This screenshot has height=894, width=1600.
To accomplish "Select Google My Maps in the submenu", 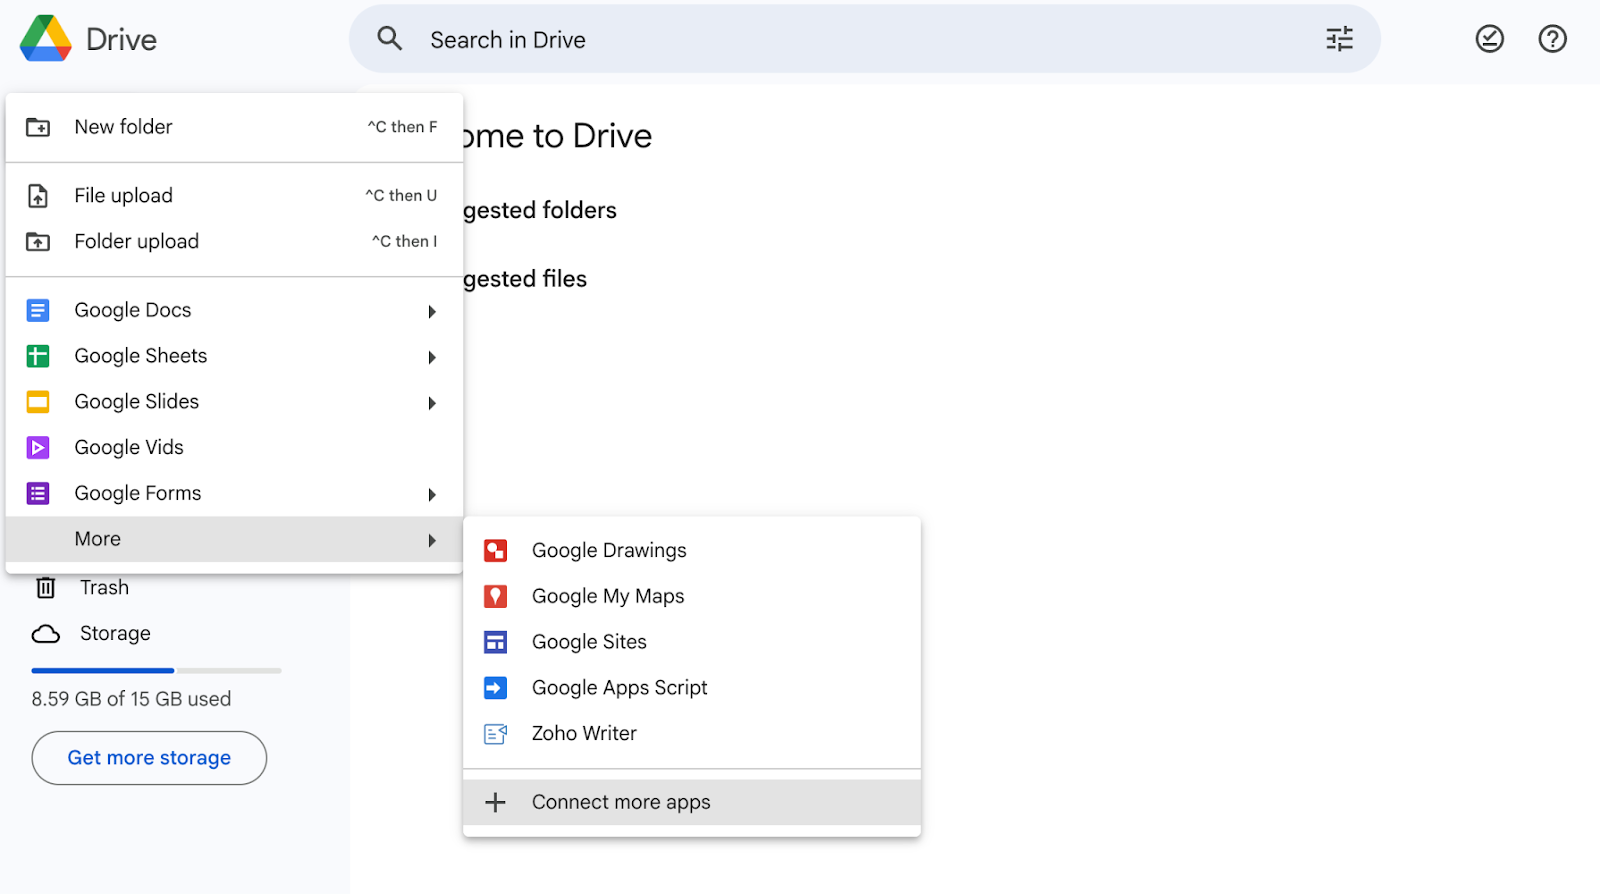I will (692, 597).
